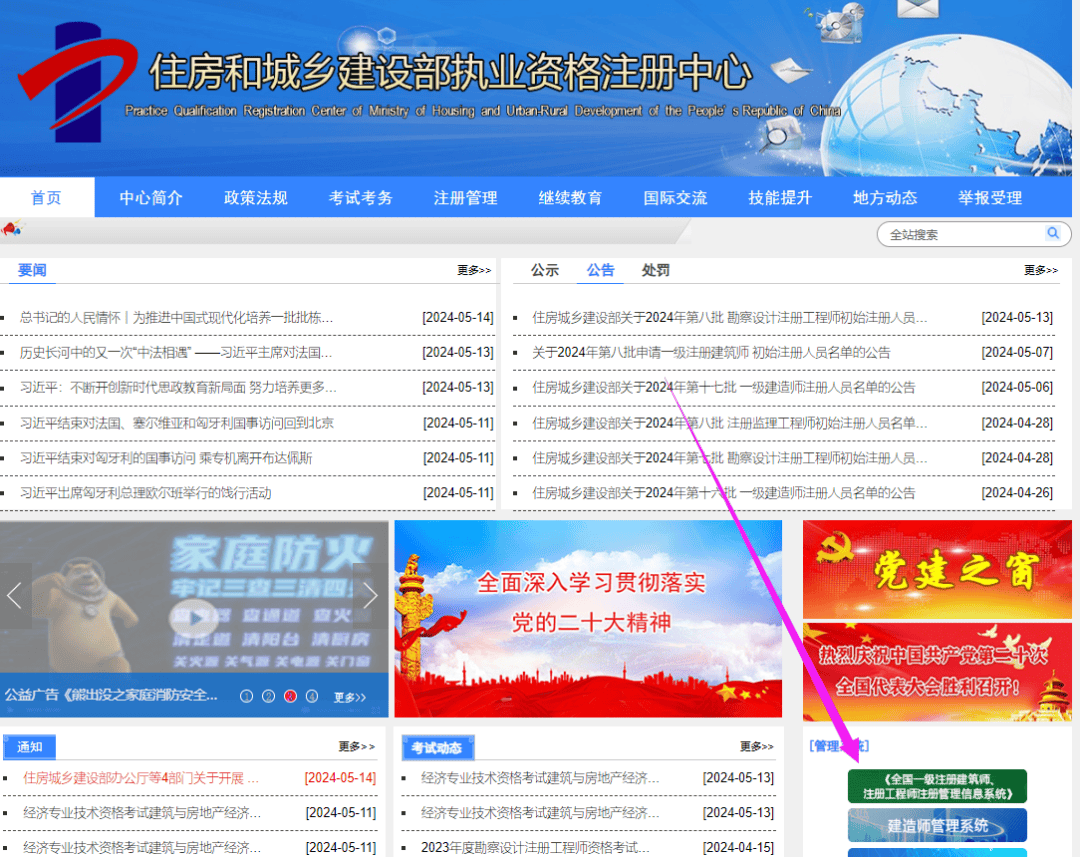Click the left arrow of the image carousel

click(x=14, y=594)
